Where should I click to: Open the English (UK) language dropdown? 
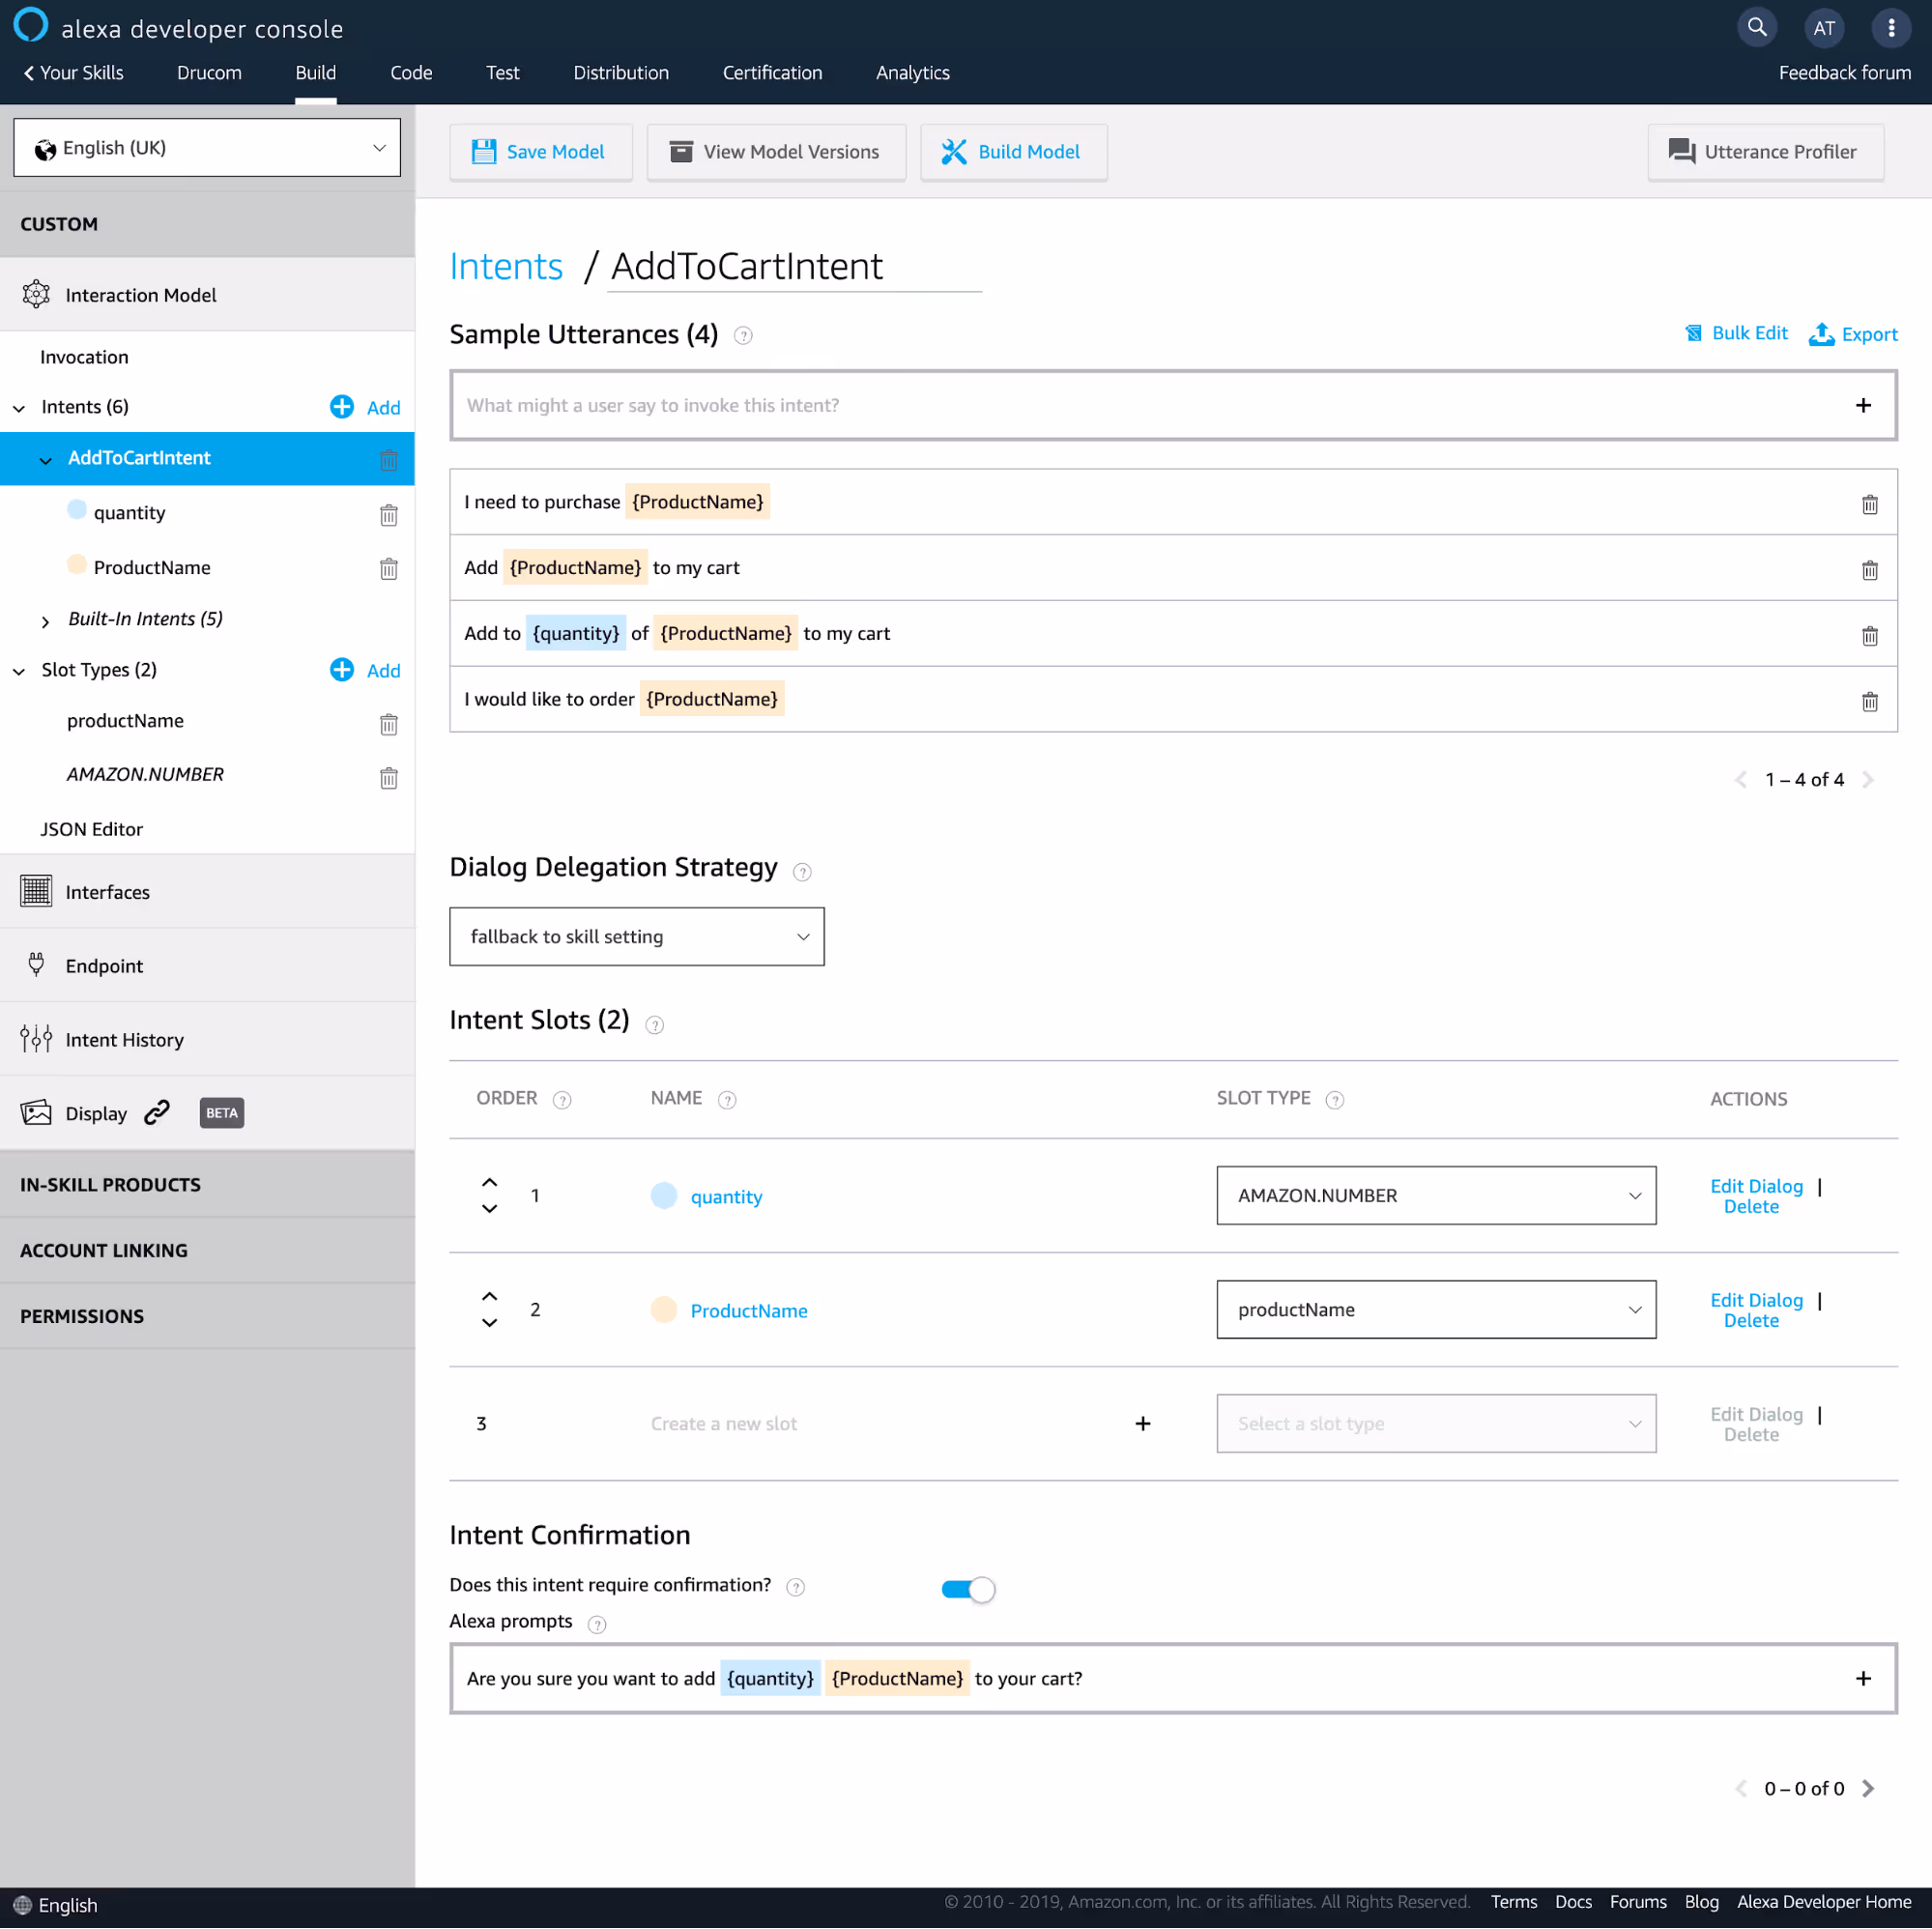(x=207, y=148)
